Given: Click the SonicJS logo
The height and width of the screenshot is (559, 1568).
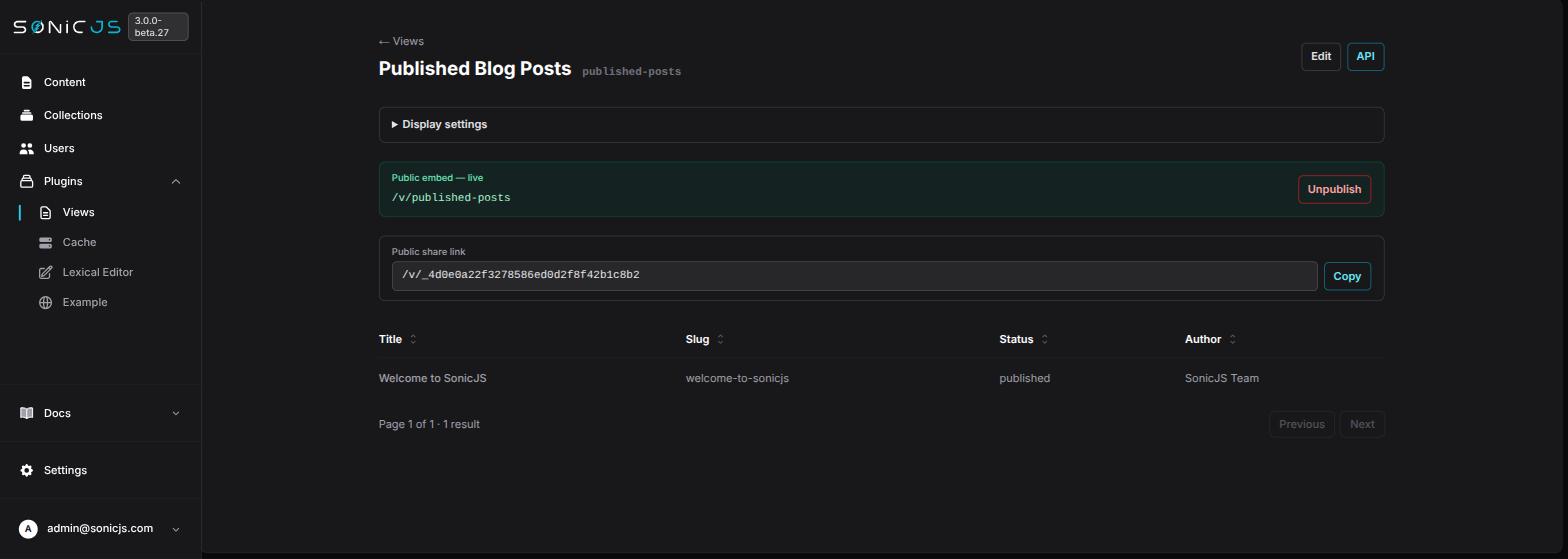Looking at the screenshot, I should (67, 27).
